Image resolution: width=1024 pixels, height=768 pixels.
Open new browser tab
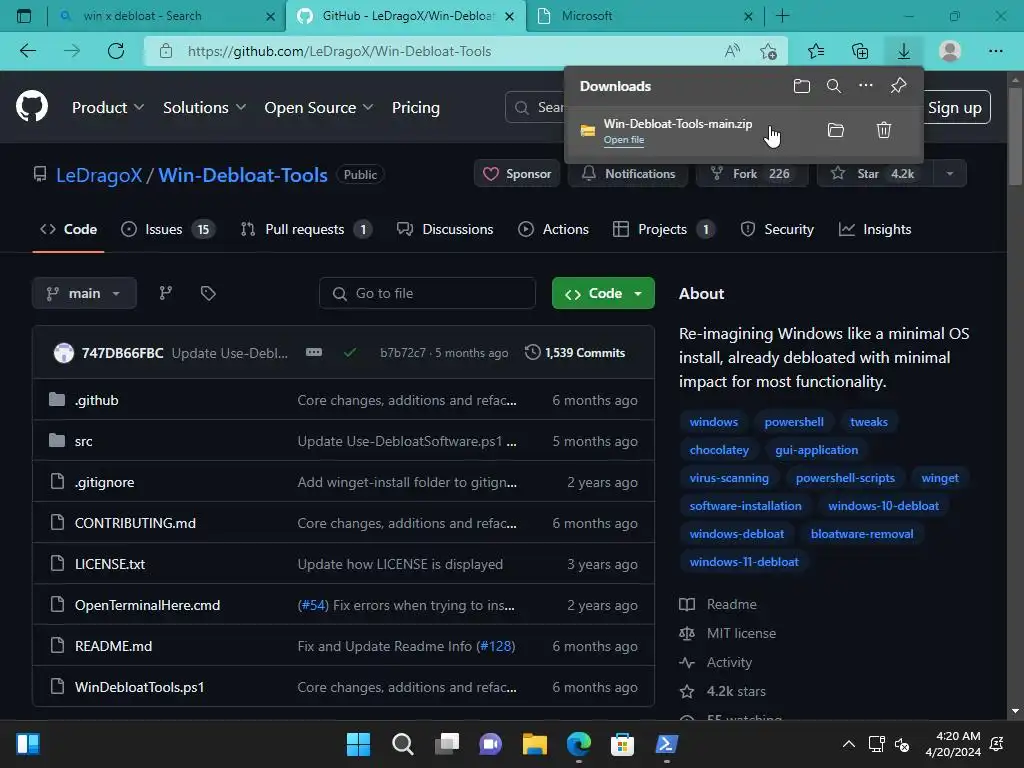pyautogui.click(x=782, y=16)
